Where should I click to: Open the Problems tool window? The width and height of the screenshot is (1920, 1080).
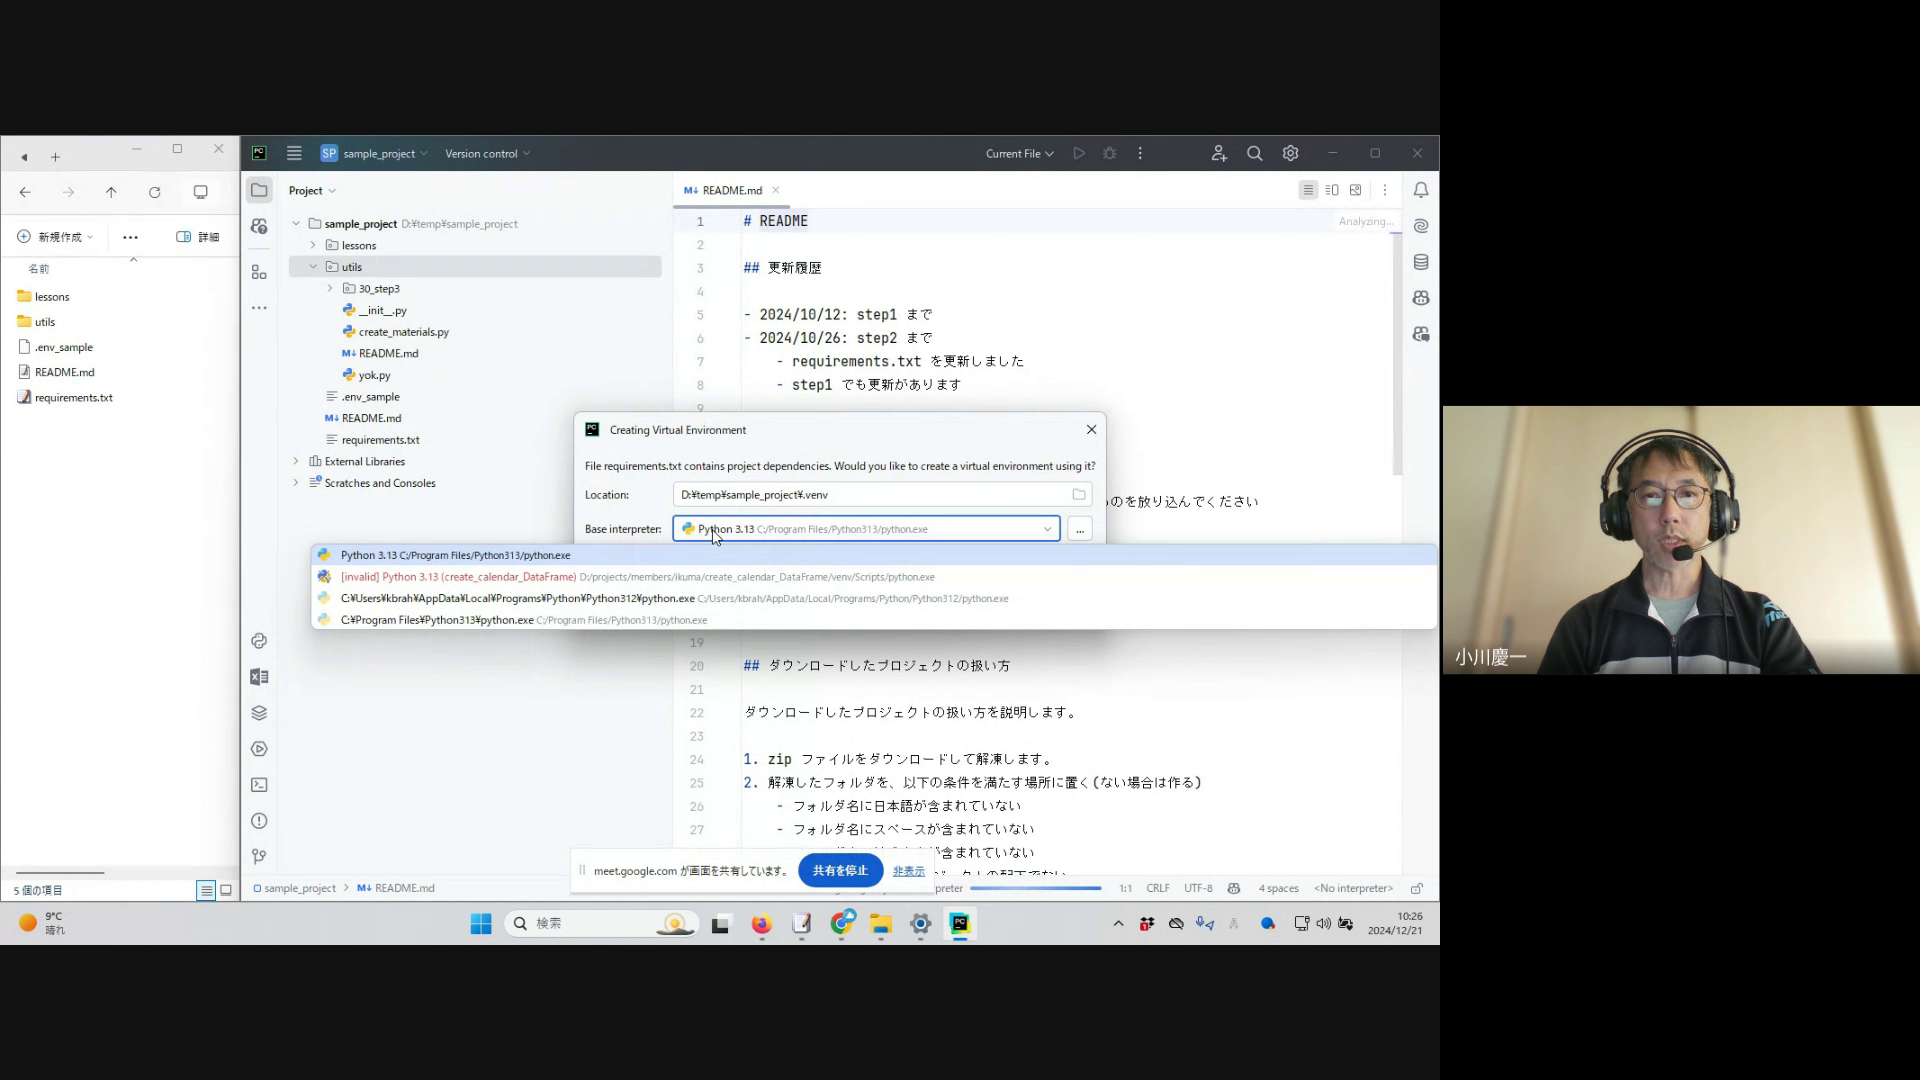click(259, 821)
